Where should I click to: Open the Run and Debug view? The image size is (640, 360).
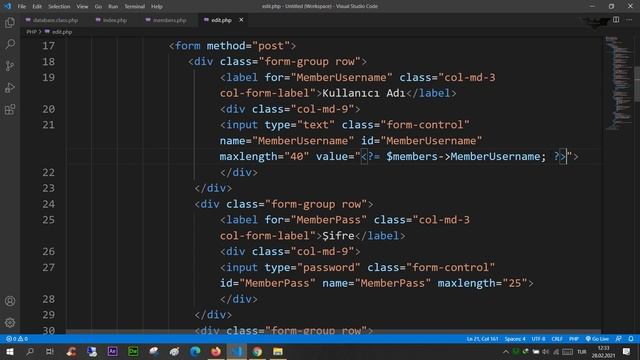pyautogui.click(x=10, y=87)
